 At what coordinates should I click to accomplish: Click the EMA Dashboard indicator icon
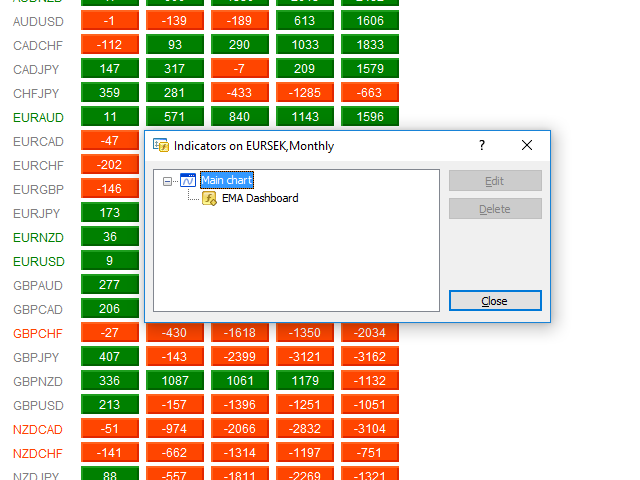coord(209,198)
